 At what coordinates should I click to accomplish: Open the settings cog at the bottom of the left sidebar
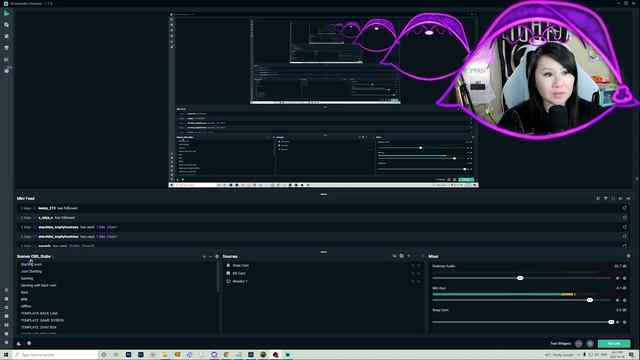click(6, 342)
